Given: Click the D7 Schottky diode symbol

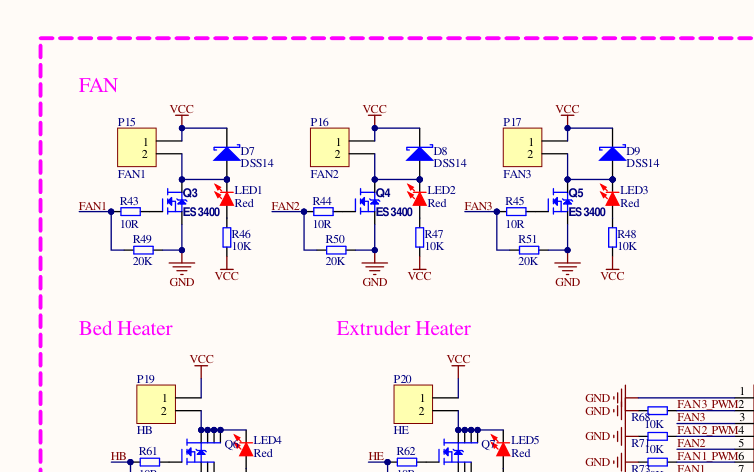Looking at the screenshot, I should (226, 154).
